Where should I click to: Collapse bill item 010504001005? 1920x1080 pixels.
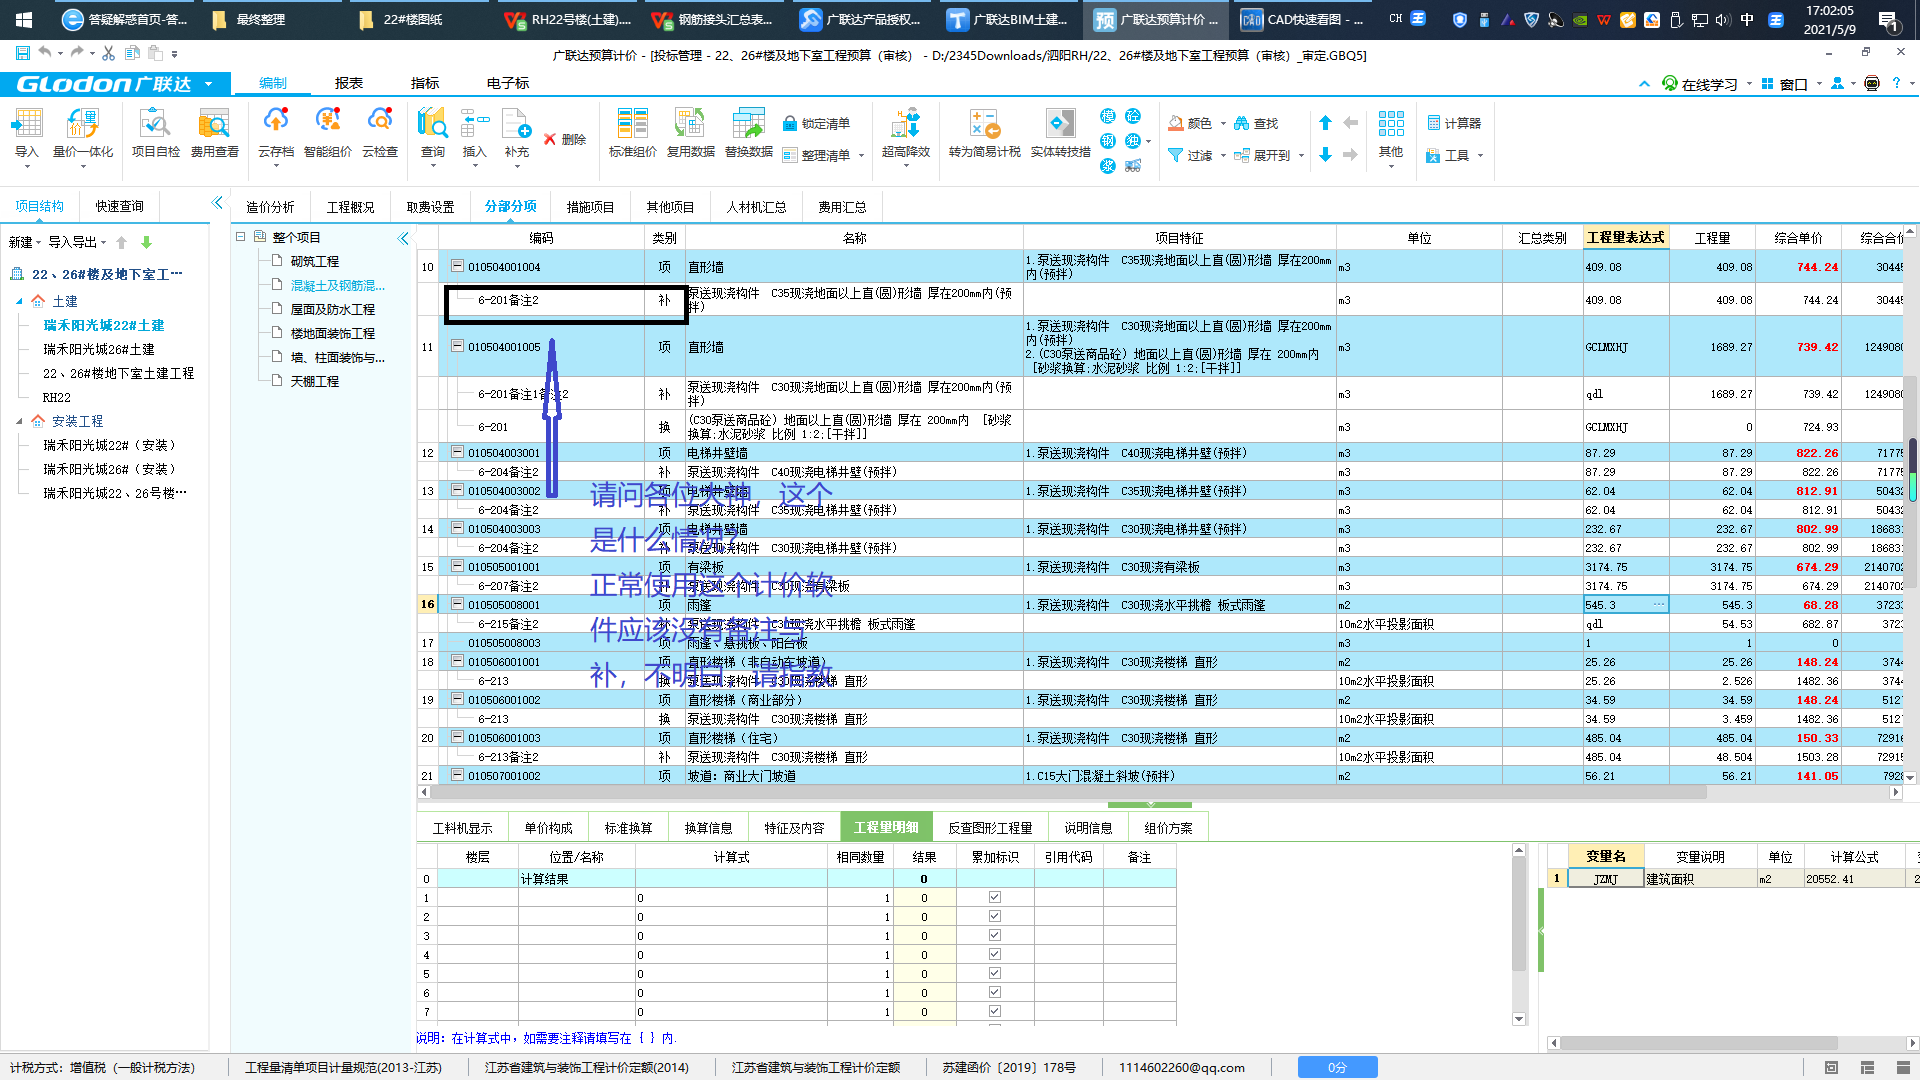[457, 346]
